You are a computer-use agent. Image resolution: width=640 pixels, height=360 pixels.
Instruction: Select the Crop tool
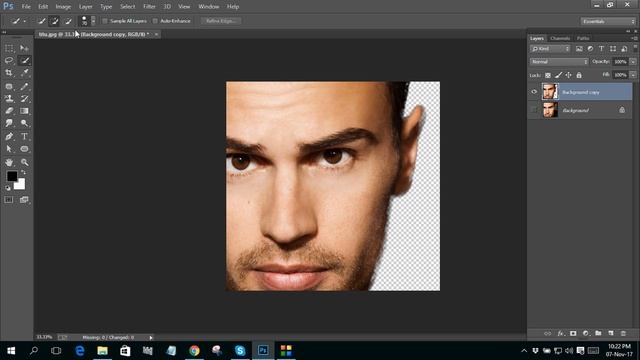(9, 73)
